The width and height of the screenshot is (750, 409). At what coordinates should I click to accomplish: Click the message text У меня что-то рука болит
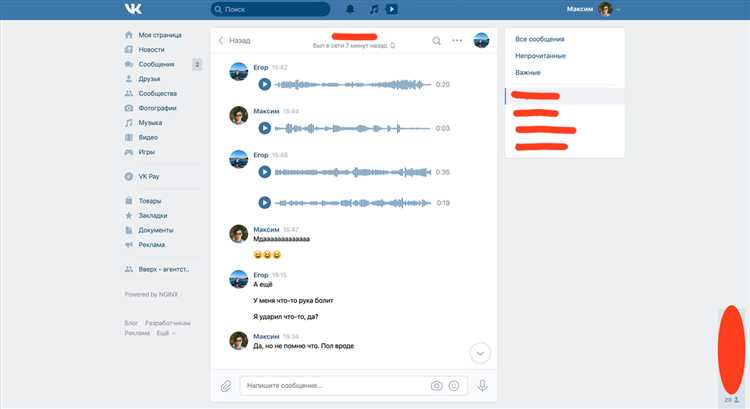point(293,300)
